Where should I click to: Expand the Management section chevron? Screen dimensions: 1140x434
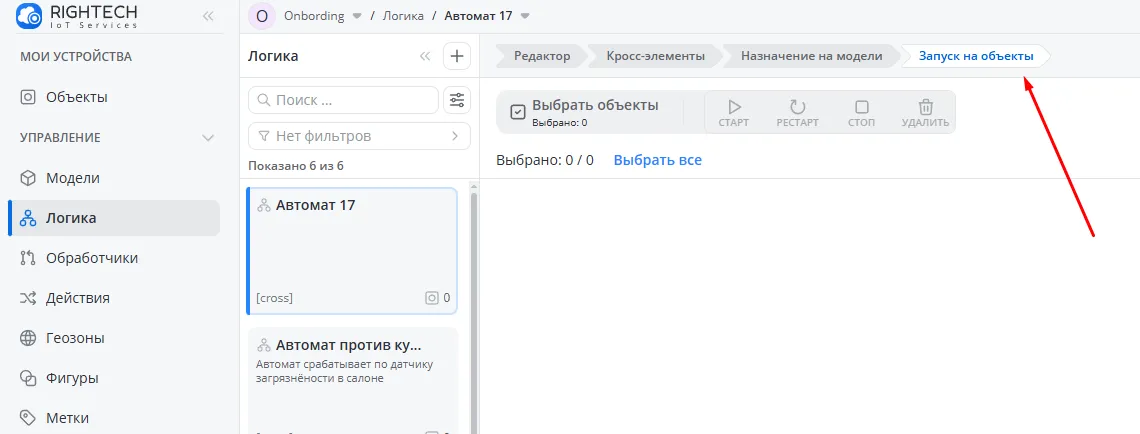pos(208,137)
